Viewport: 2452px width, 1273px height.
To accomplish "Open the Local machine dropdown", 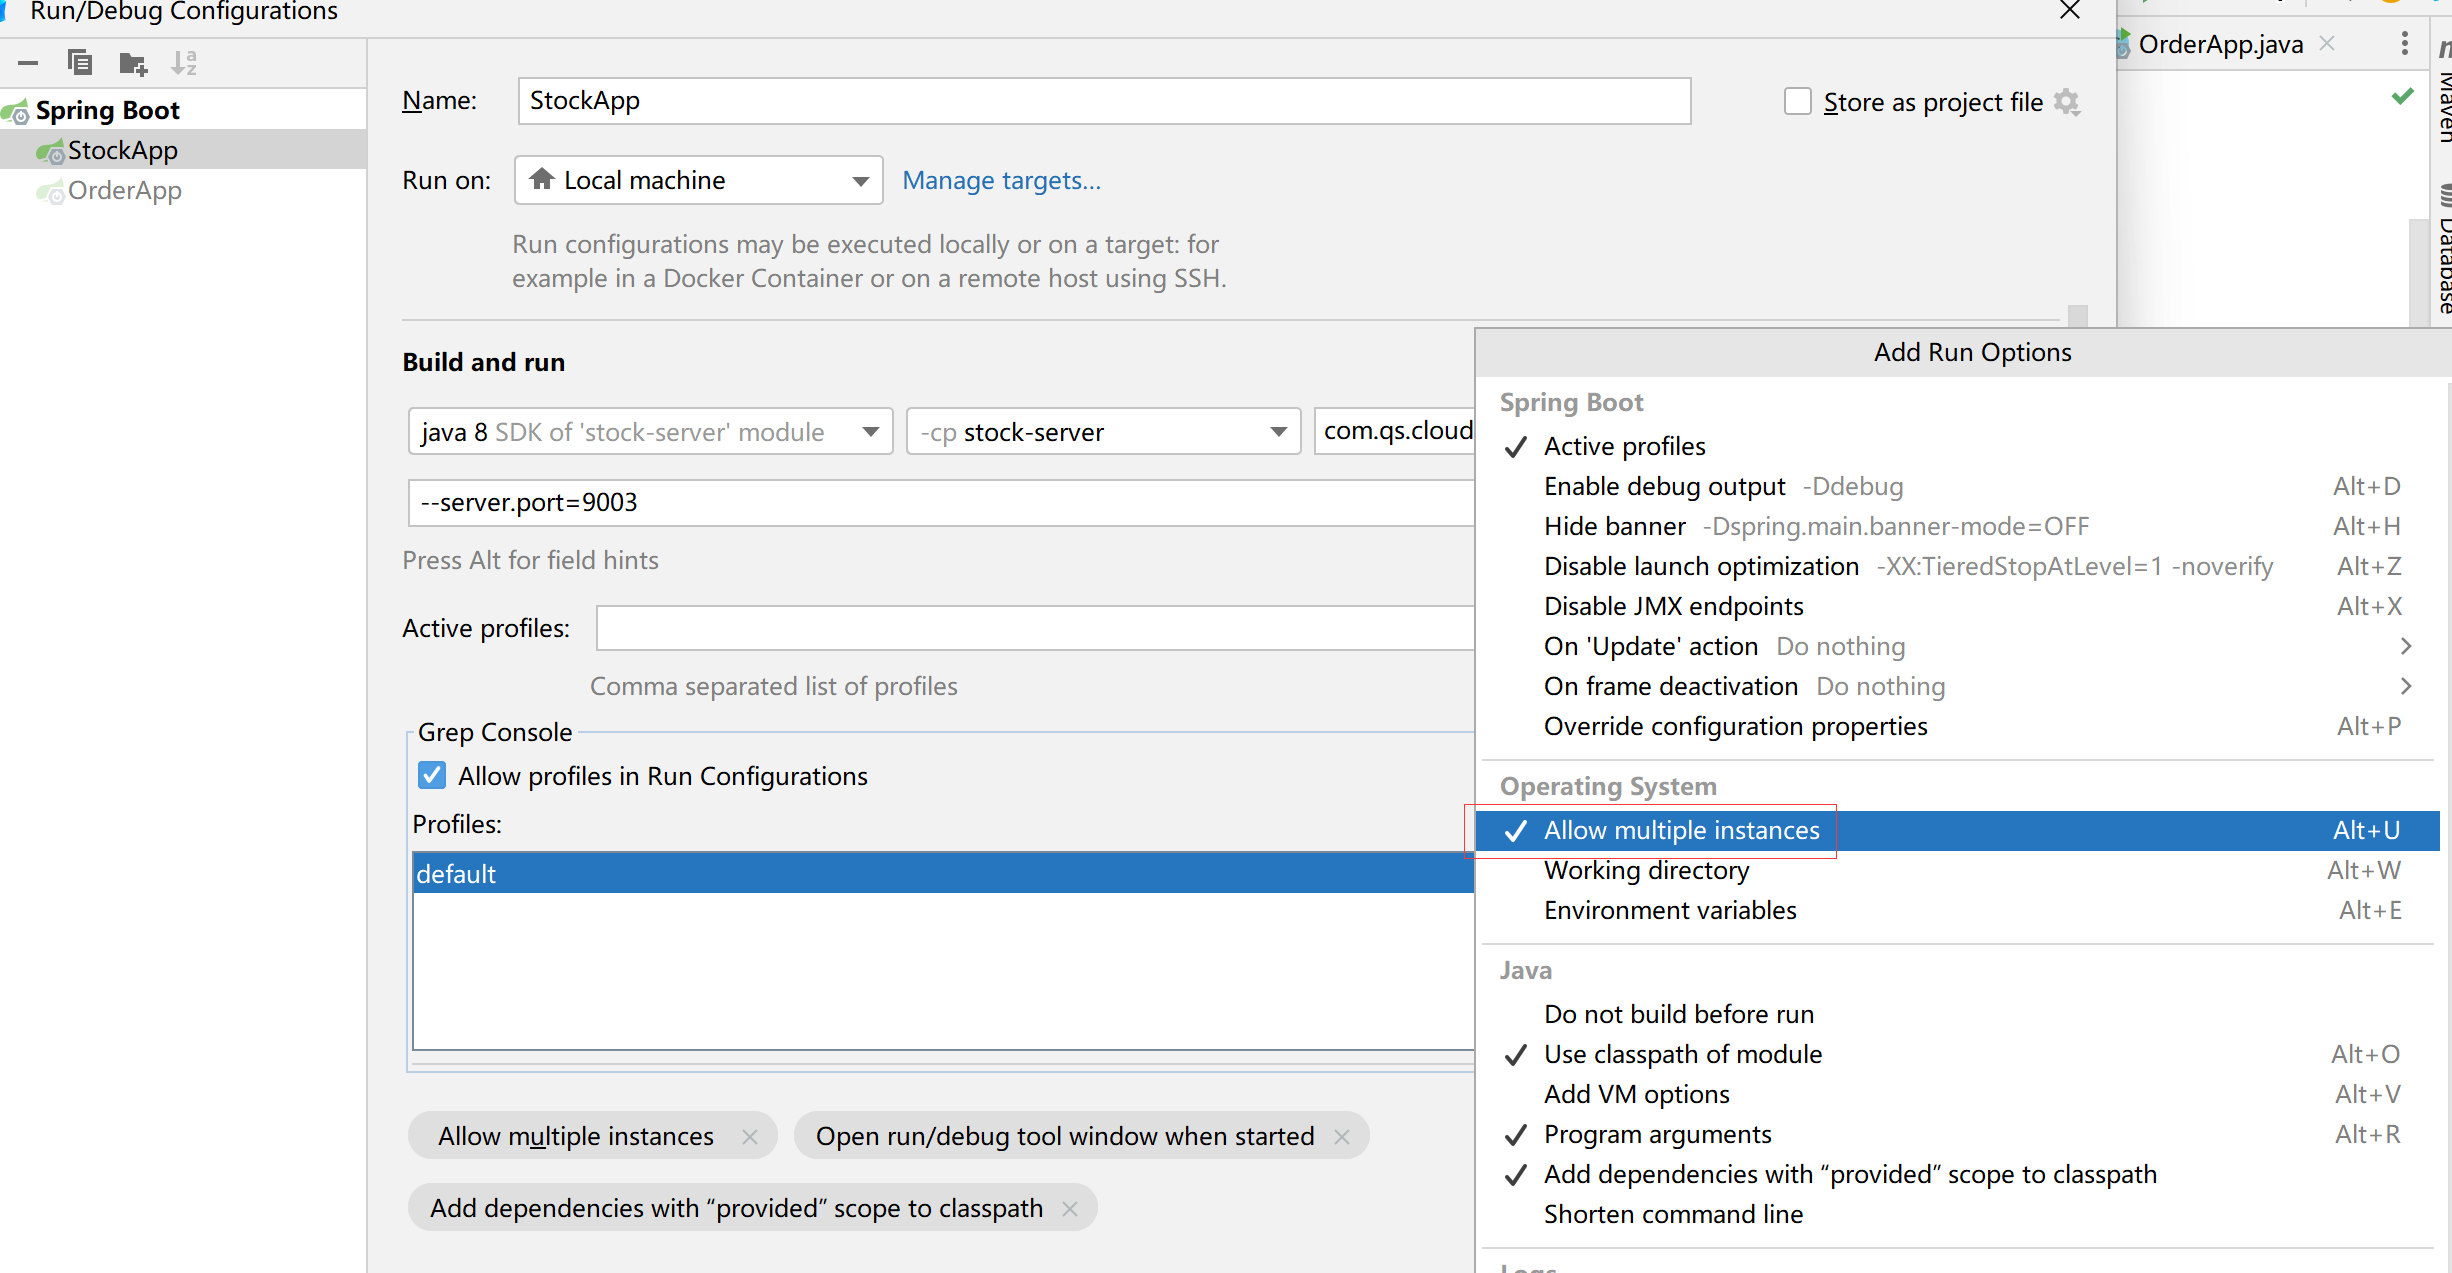I will point(698,180).
